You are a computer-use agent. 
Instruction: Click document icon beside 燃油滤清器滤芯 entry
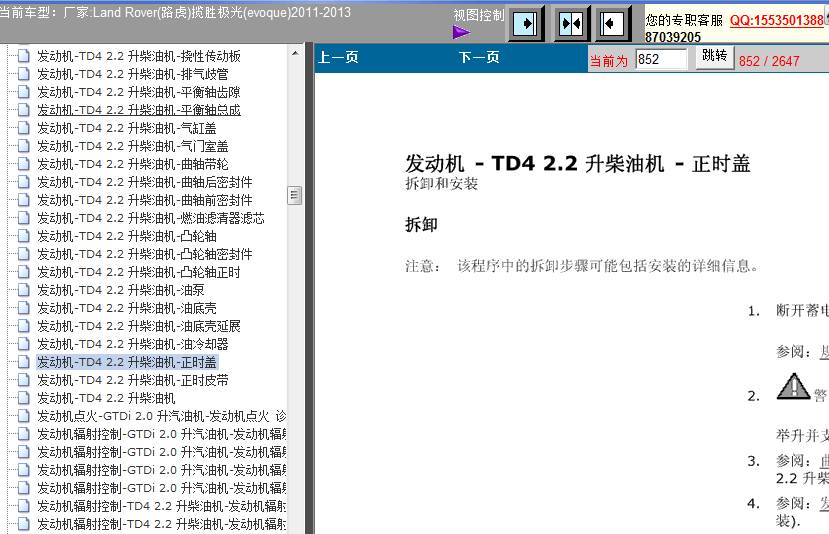point(23,218)
